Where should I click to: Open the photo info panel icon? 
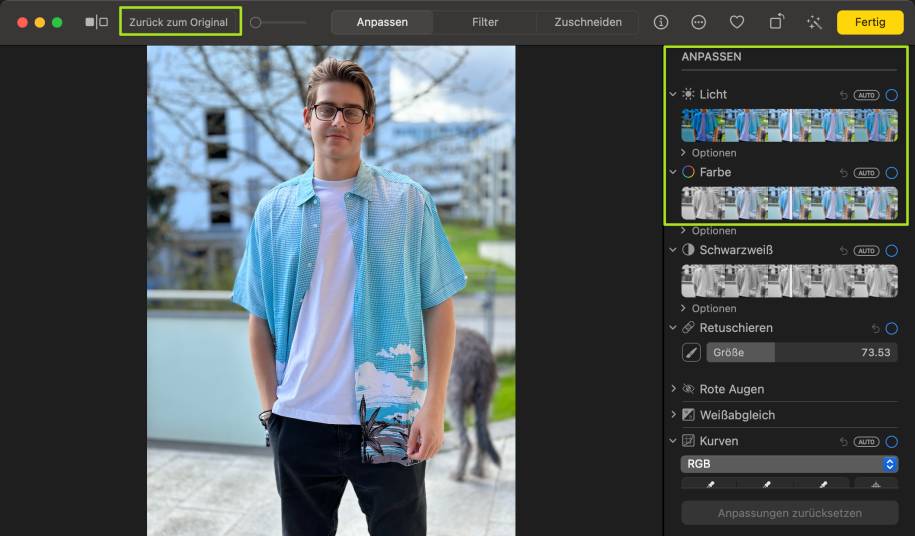tap(661, 22)
